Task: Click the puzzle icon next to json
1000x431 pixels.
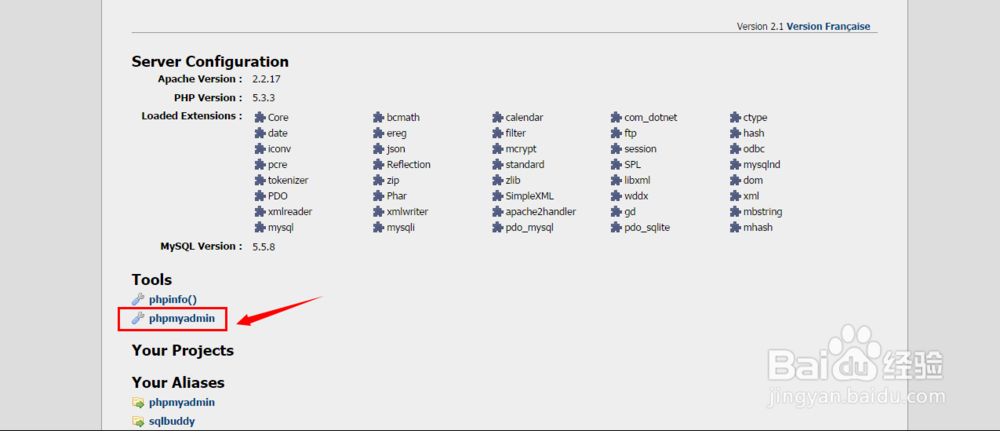Action: pyautogui.click(x=378, y=149)
